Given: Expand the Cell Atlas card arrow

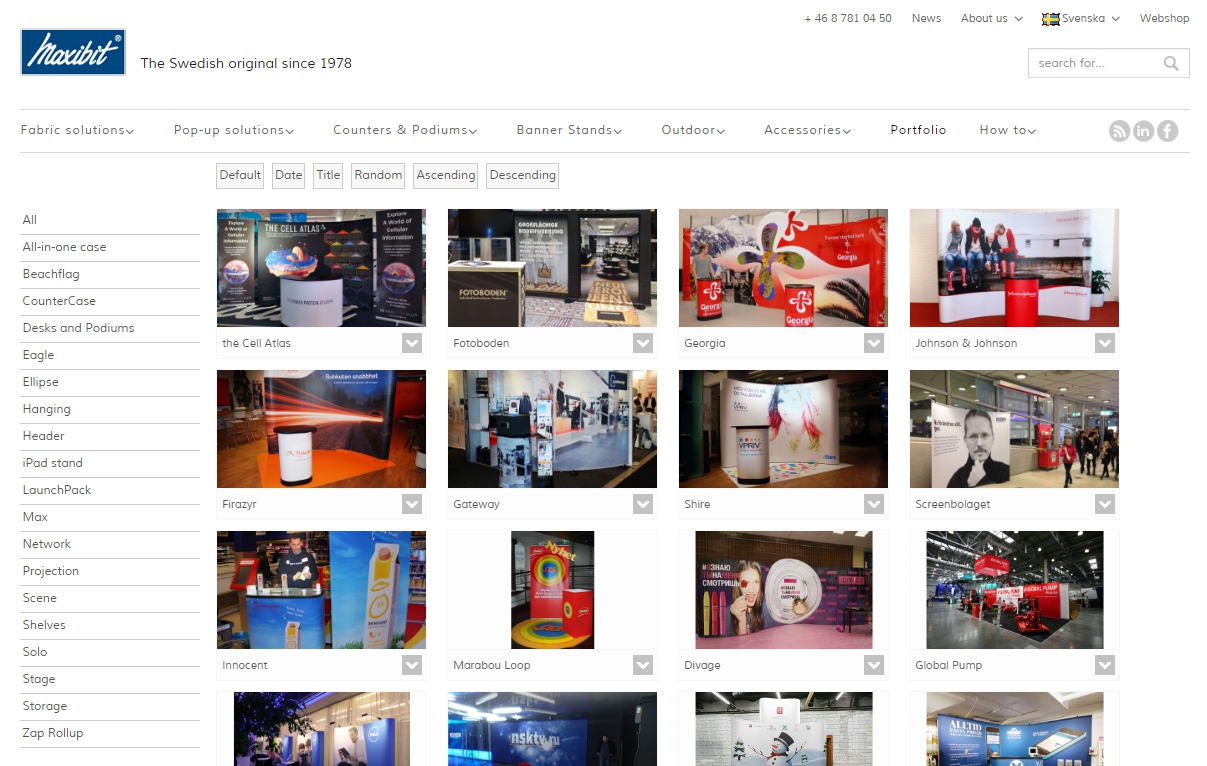Looking at the screenshot, I should pos(412,343).
